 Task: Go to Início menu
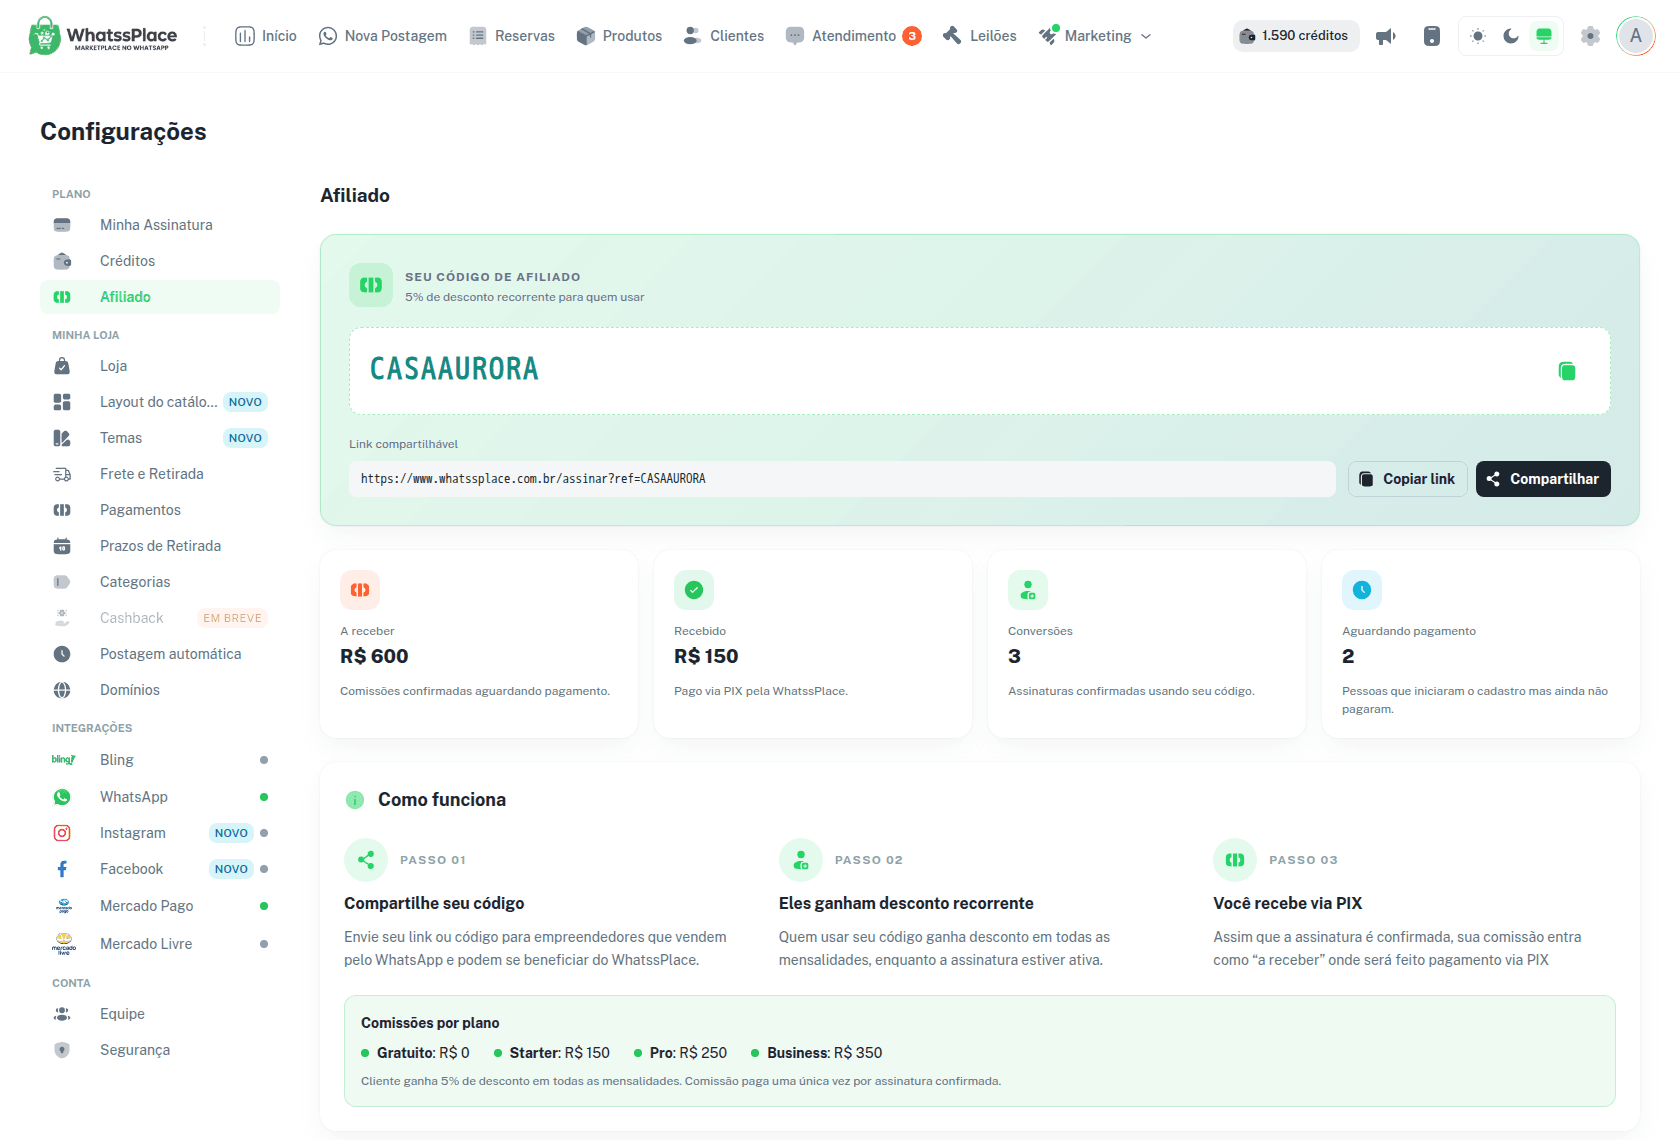click(266, 36)
